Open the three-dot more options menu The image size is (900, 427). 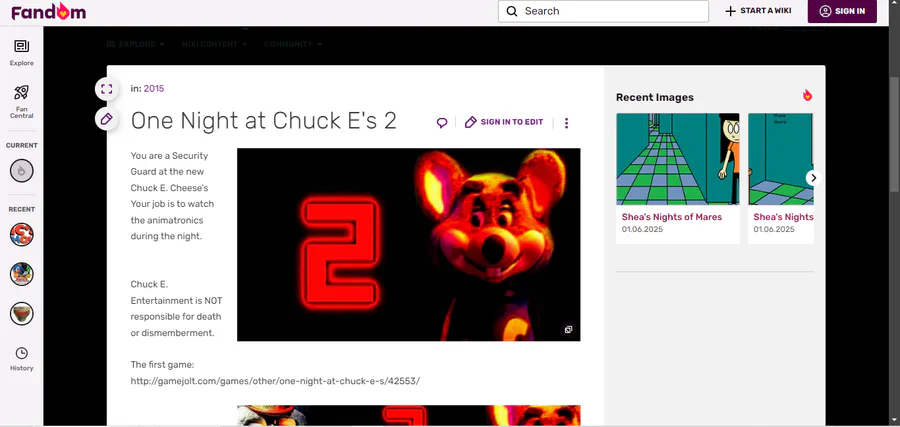click(x=567, y=123)
